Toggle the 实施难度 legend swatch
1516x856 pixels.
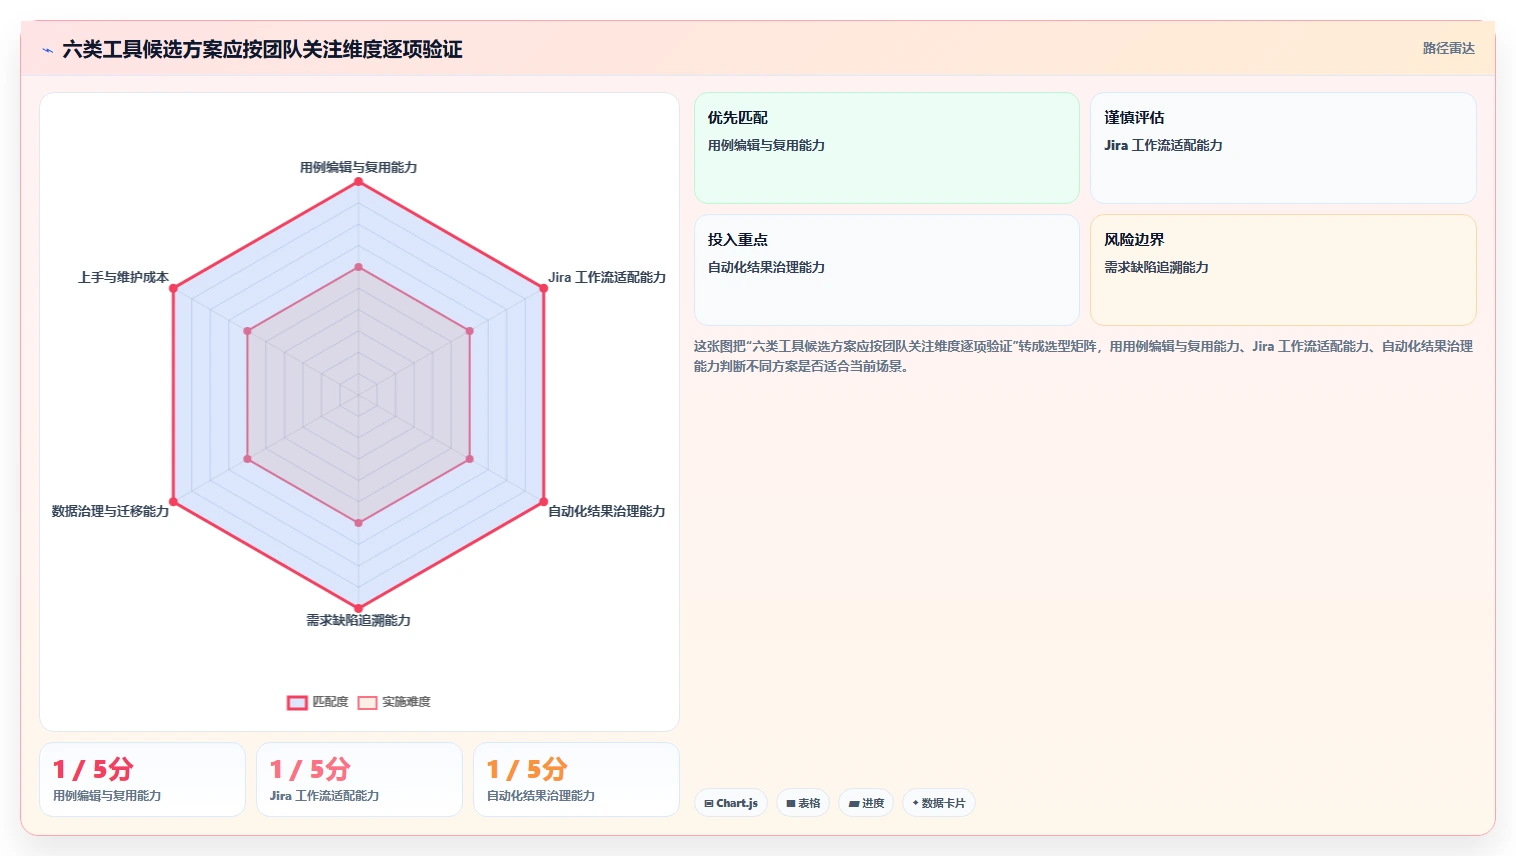[x=367, y=702]
